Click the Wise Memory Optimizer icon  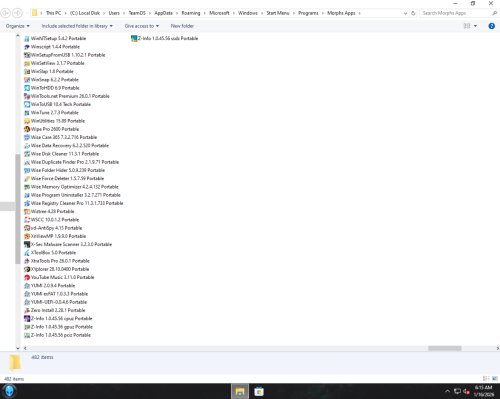27,187
